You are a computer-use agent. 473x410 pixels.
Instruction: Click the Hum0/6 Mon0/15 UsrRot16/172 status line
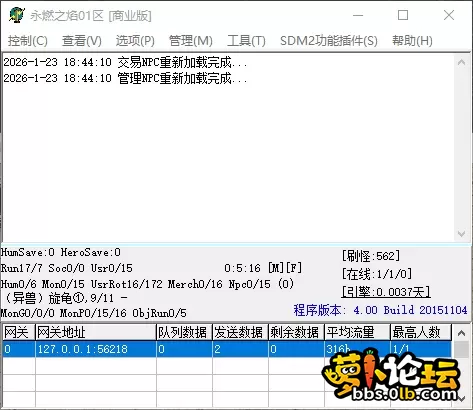pos(147,284)
